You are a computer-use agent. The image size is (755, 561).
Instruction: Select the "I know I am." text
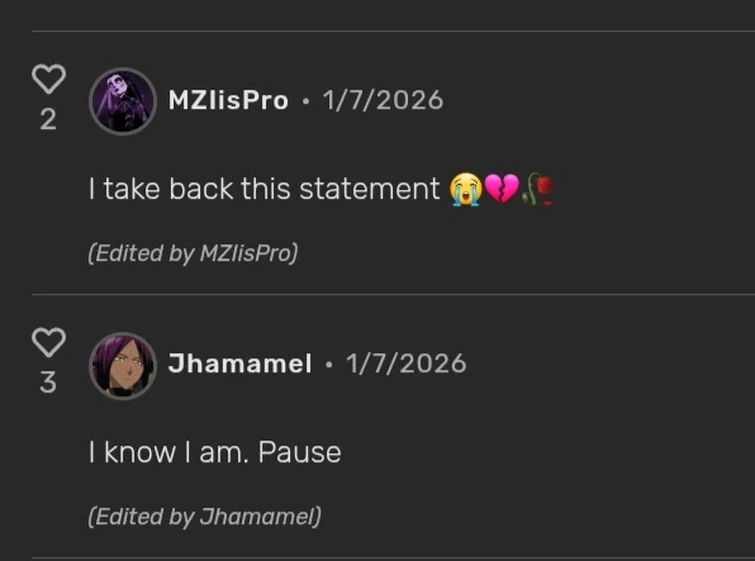tap(168, 453)
